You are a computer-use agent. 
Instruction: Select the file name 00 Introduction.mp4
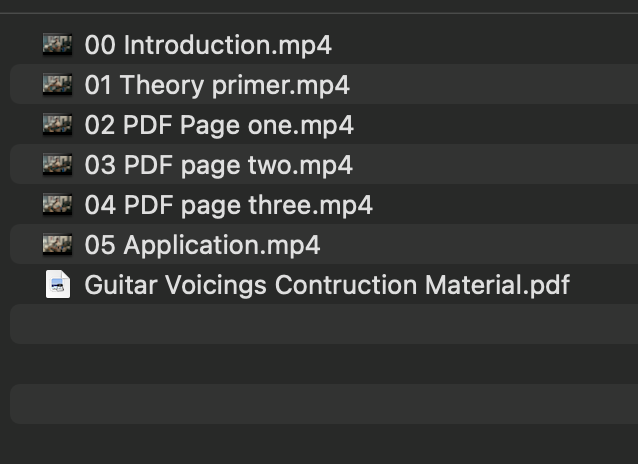(208, 45)
